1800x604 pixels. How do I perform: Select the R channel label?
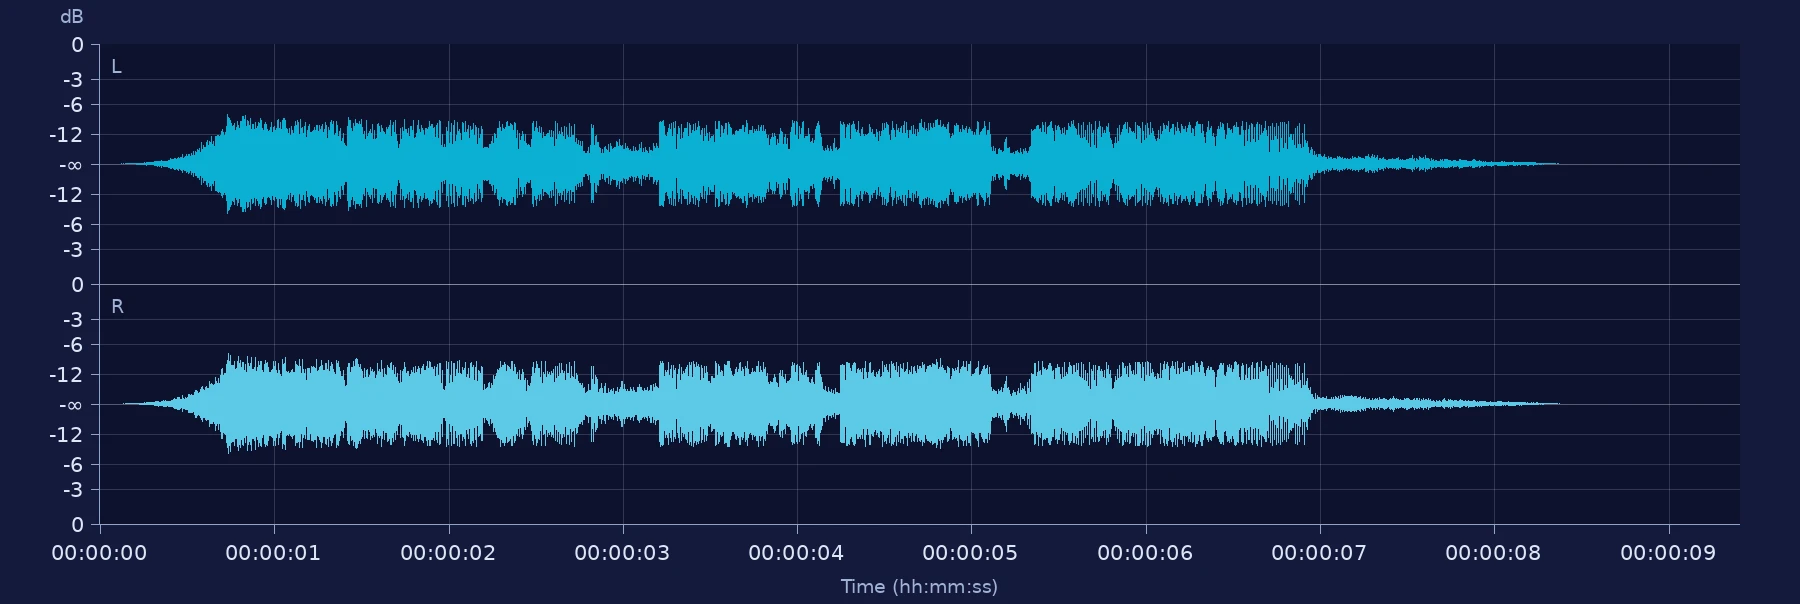[117, 307]
